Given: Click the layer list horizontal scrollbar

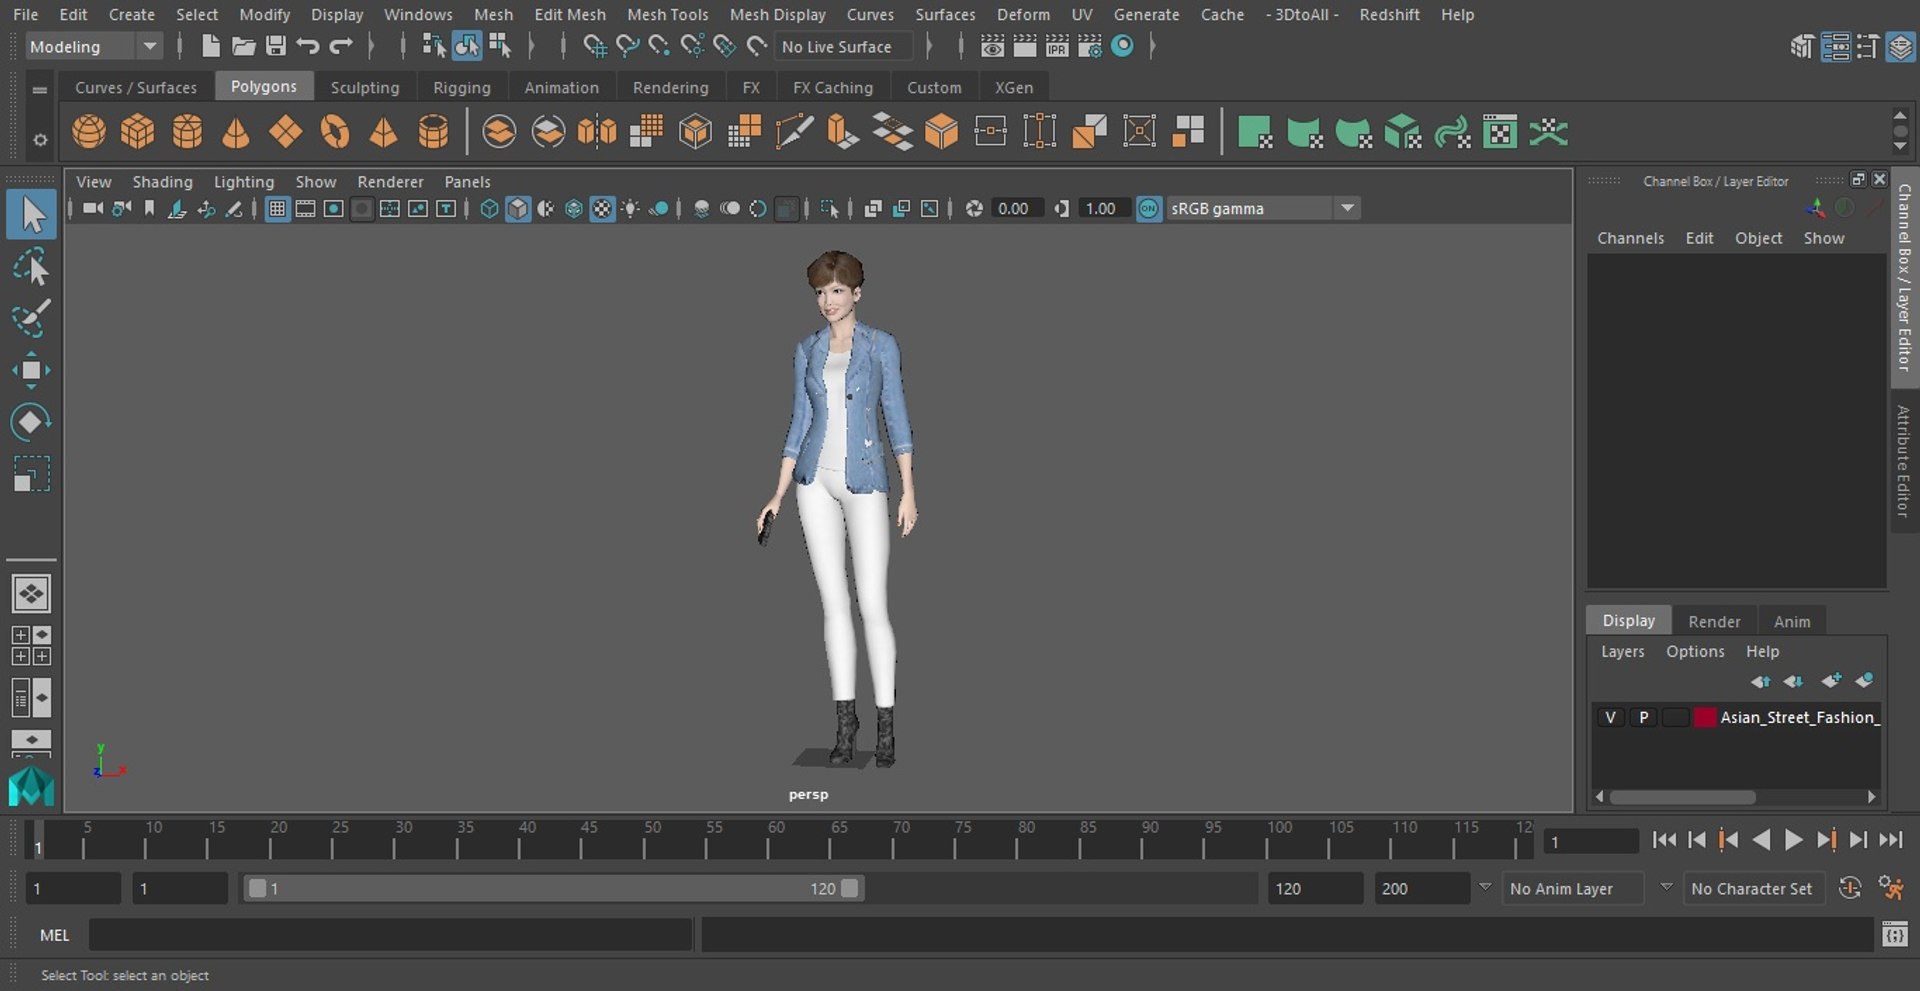Looking at the screenshot, I should coord(1683,797).
